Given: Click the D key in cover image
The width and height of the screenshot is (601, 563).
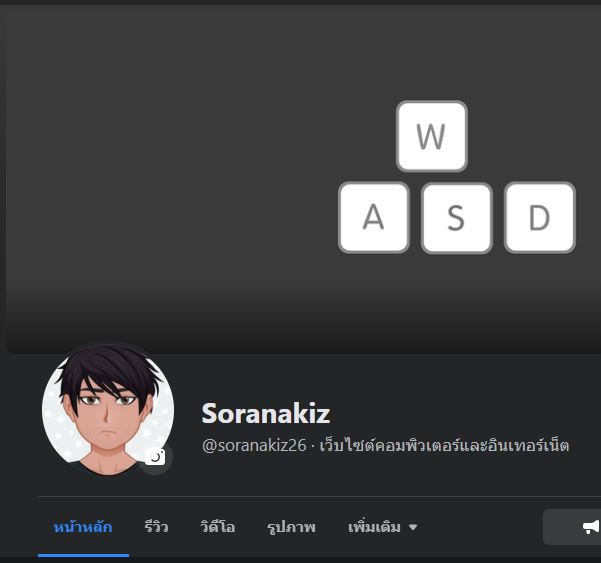Looking at the screenshot, I should 540,217.
